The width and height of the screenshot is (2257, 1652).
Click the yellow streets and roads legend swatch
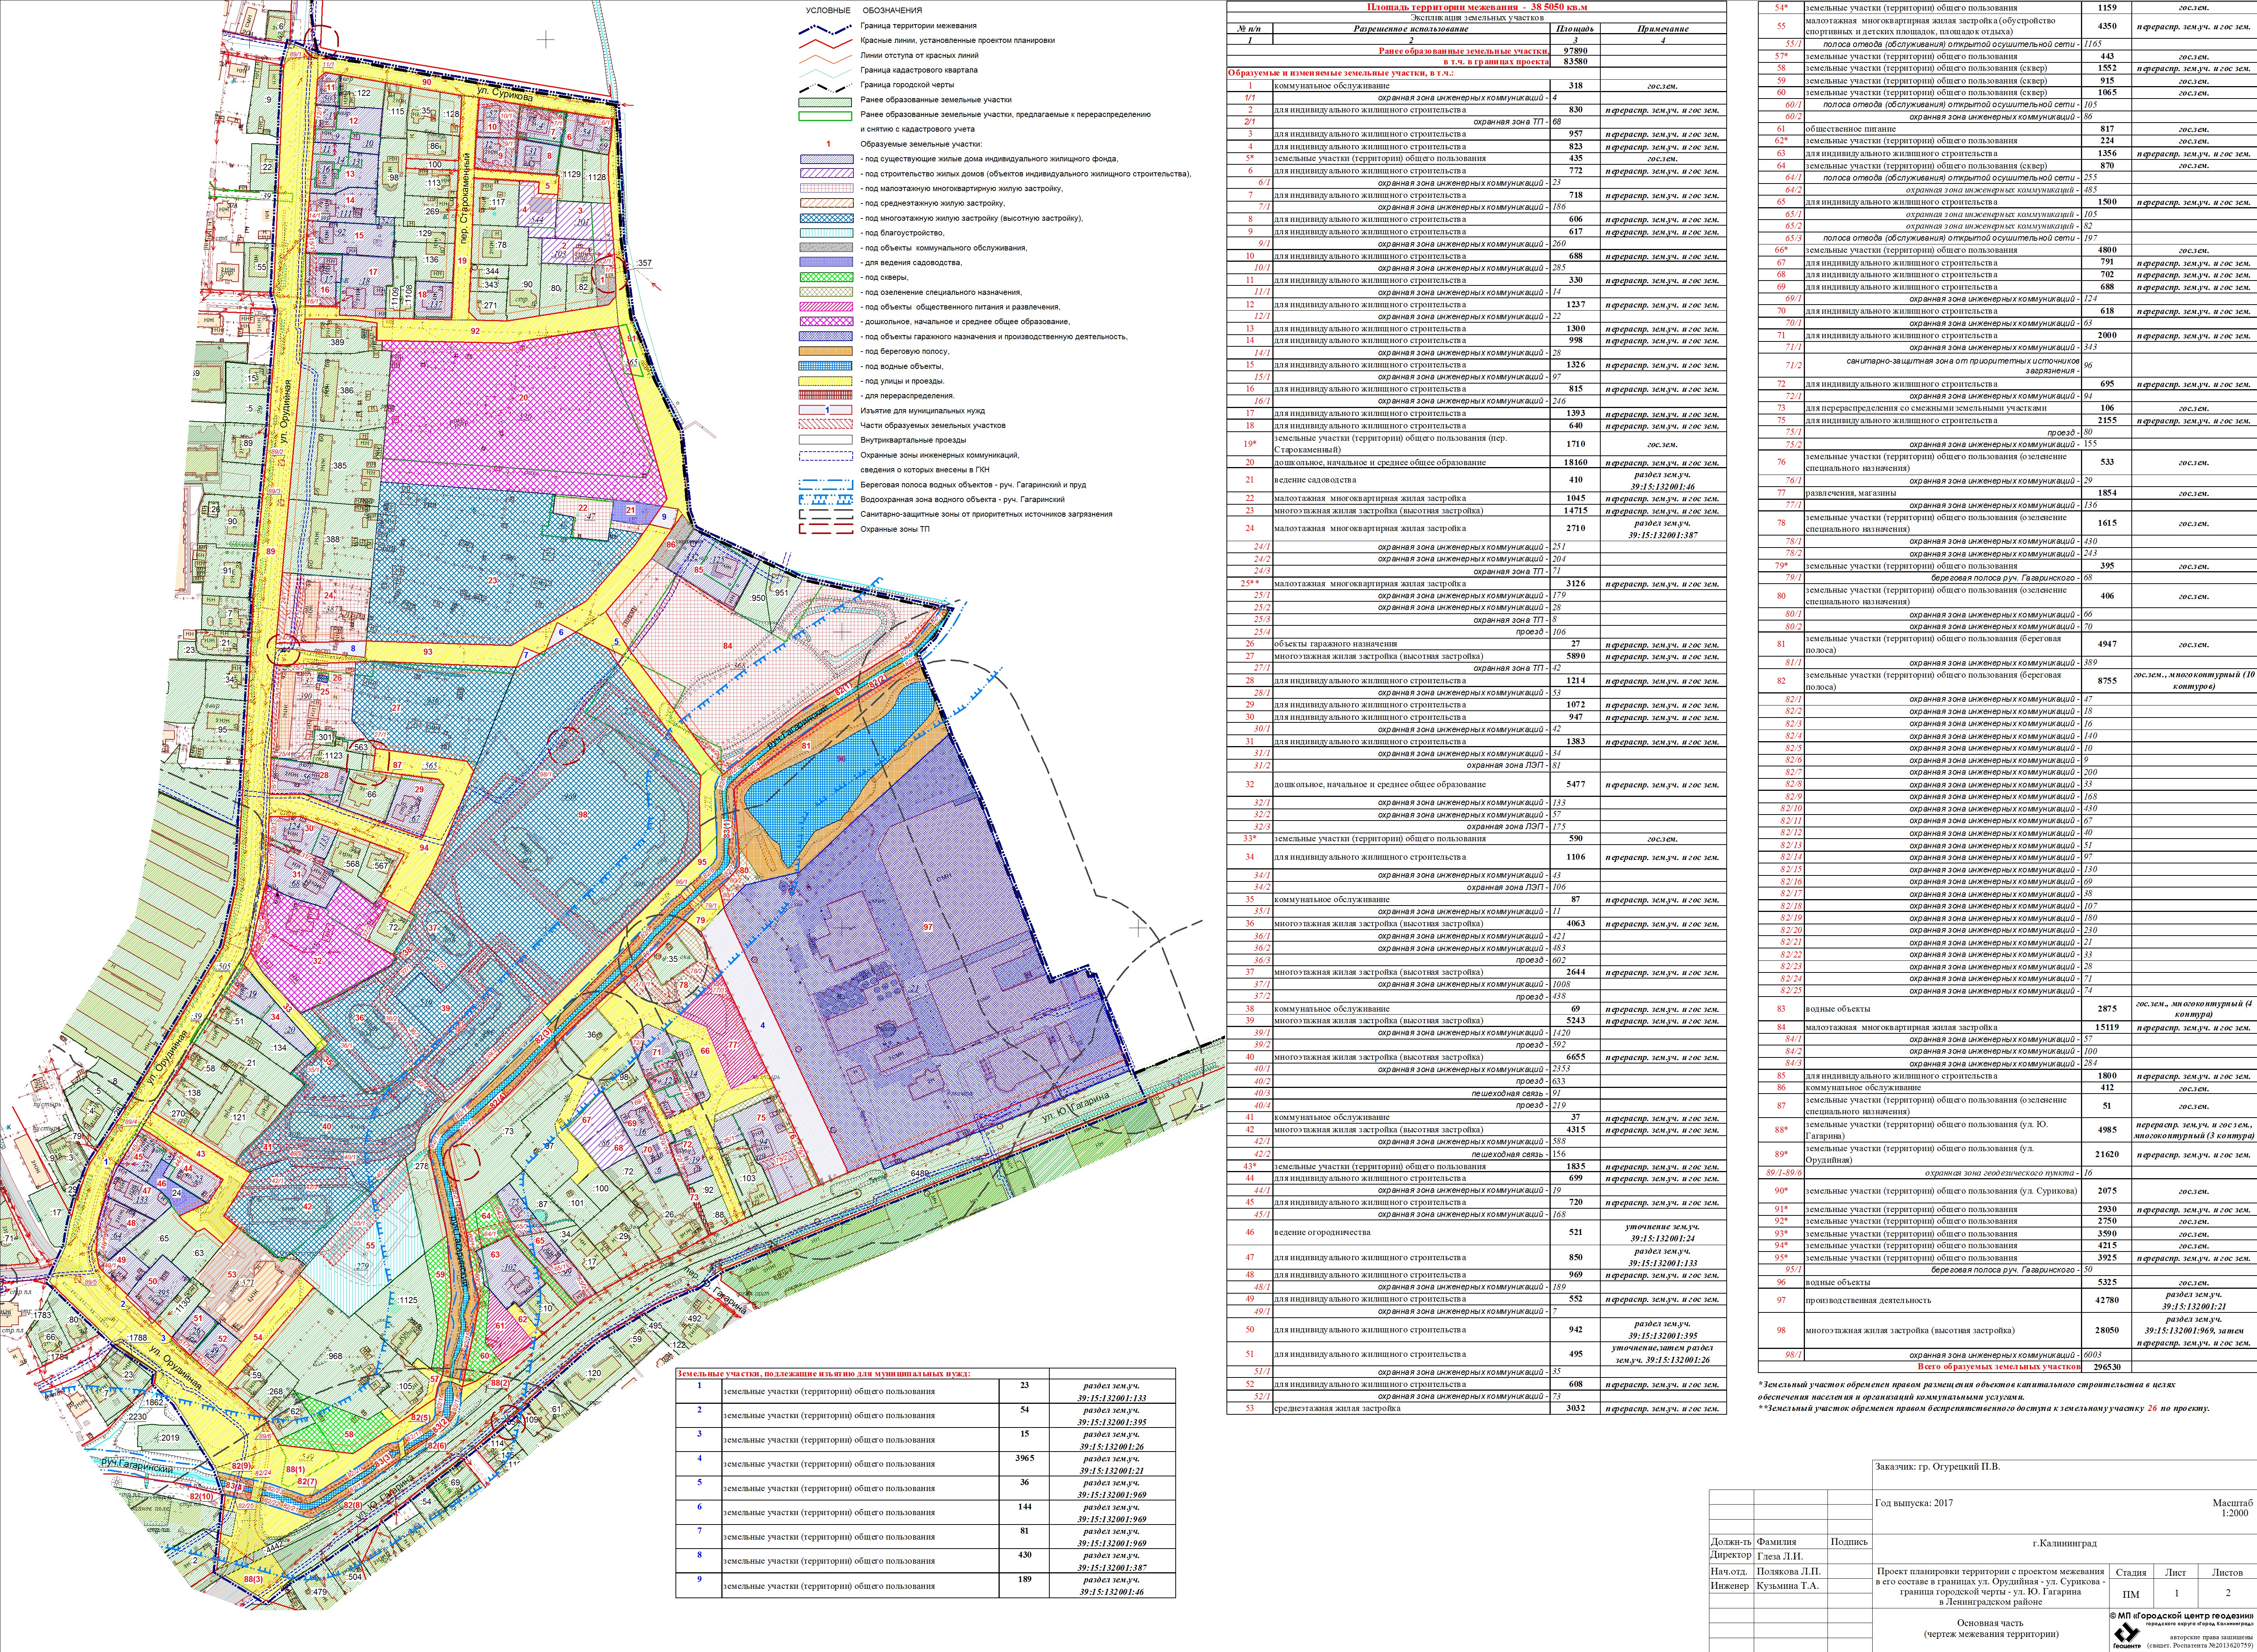[826, 381]
